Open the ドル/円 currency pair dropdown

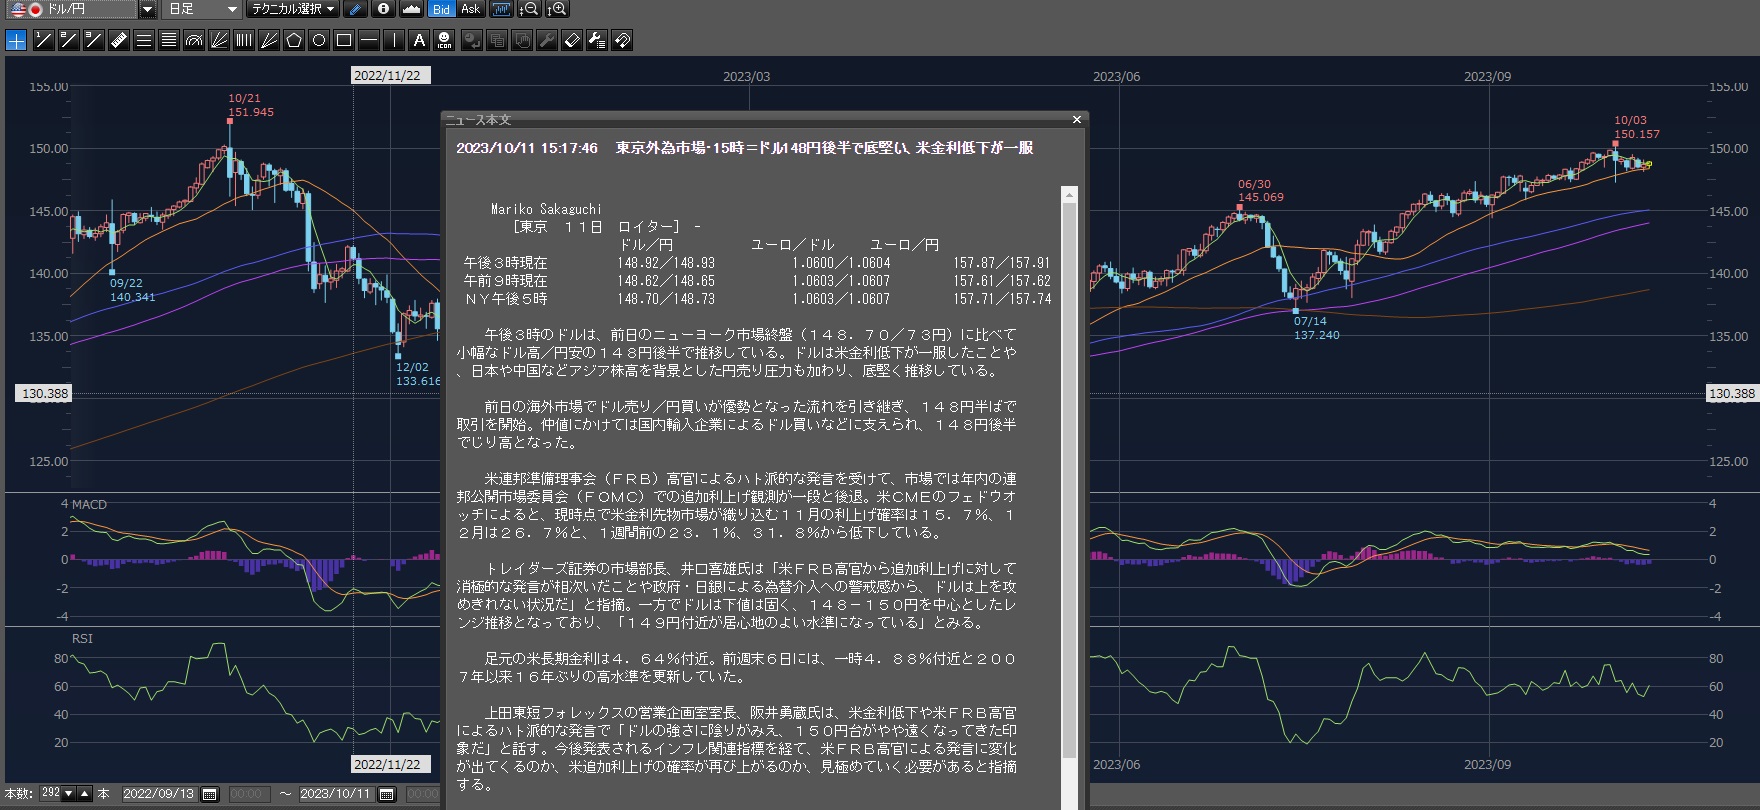[x=147, y=9]
